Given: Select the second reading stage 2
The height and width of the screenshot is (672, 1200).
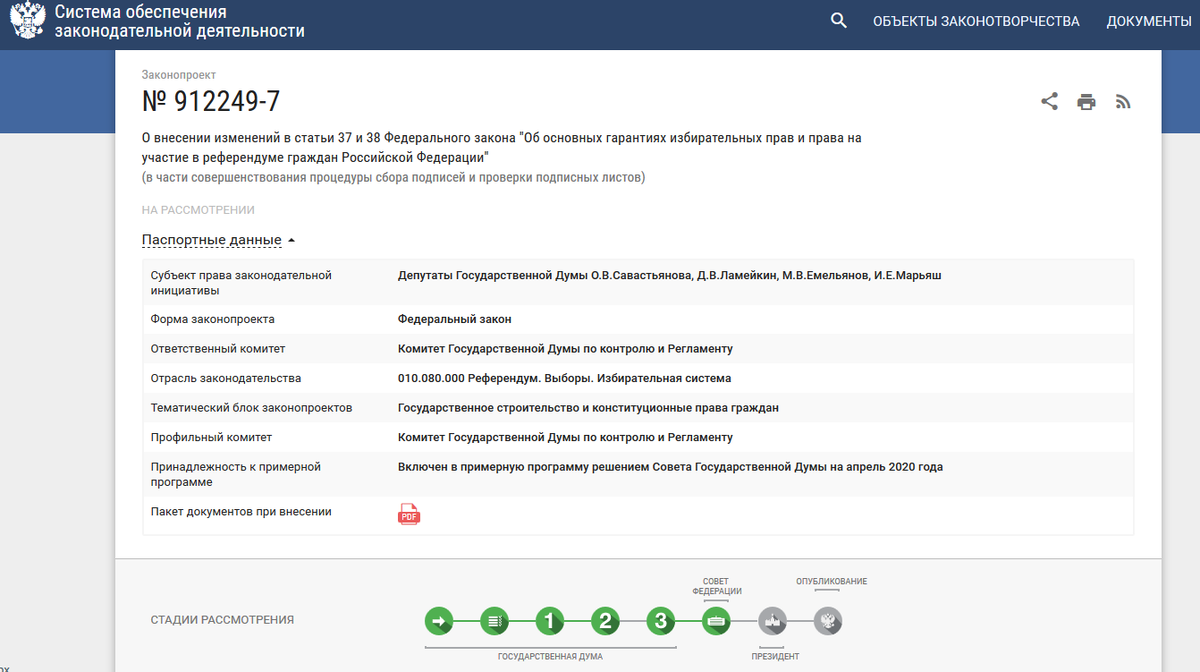Looking at the screenshot, I should click(605, 621).
